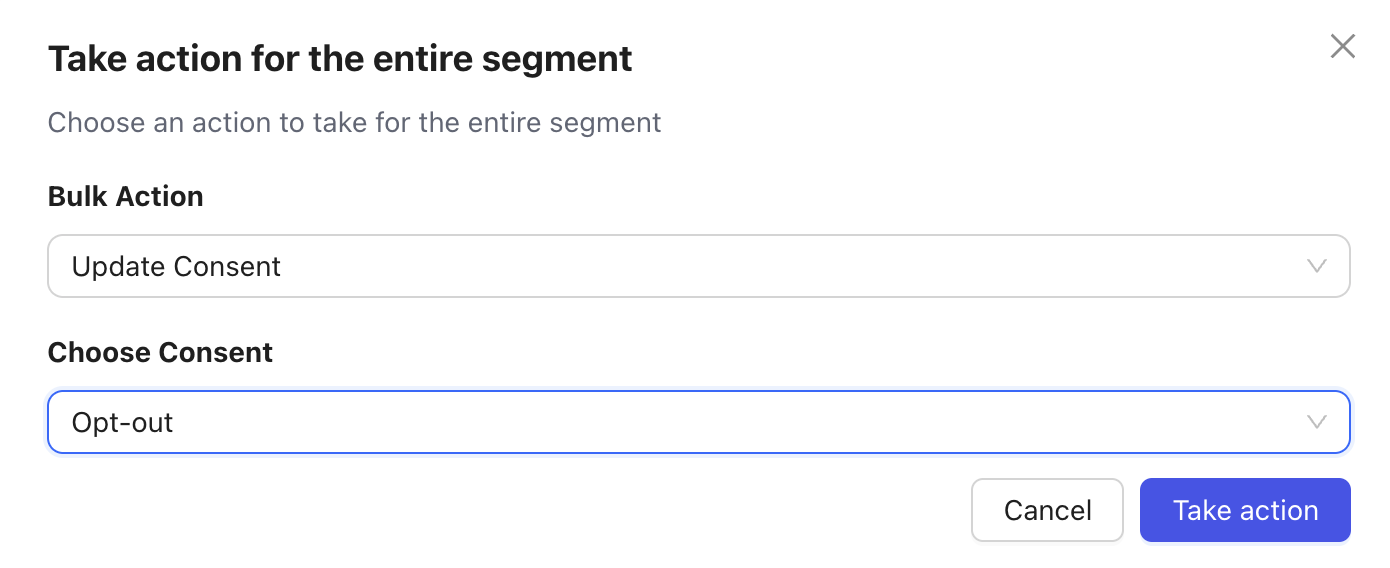Click the "Bulk Action" field label
The image size is (1390, 568).
coord(125,196)
